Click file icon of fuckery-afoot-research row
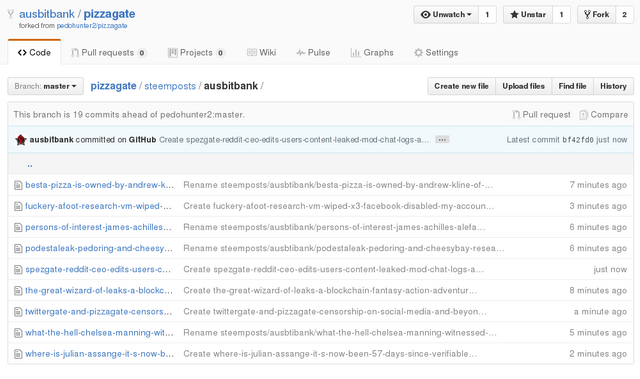Screen dimensions: 640x379 [18, 206]
